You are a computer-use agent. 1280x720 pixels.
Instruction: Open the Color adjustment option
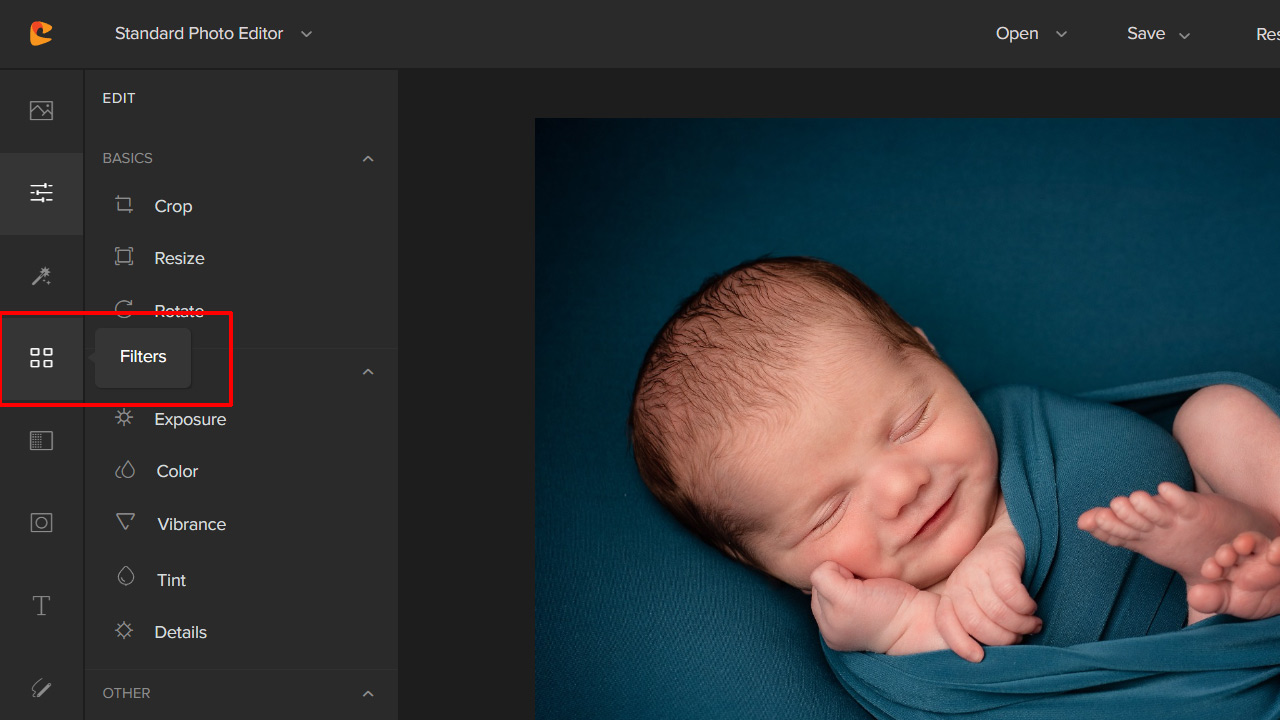pyautogui.click(x=177, y=471)
